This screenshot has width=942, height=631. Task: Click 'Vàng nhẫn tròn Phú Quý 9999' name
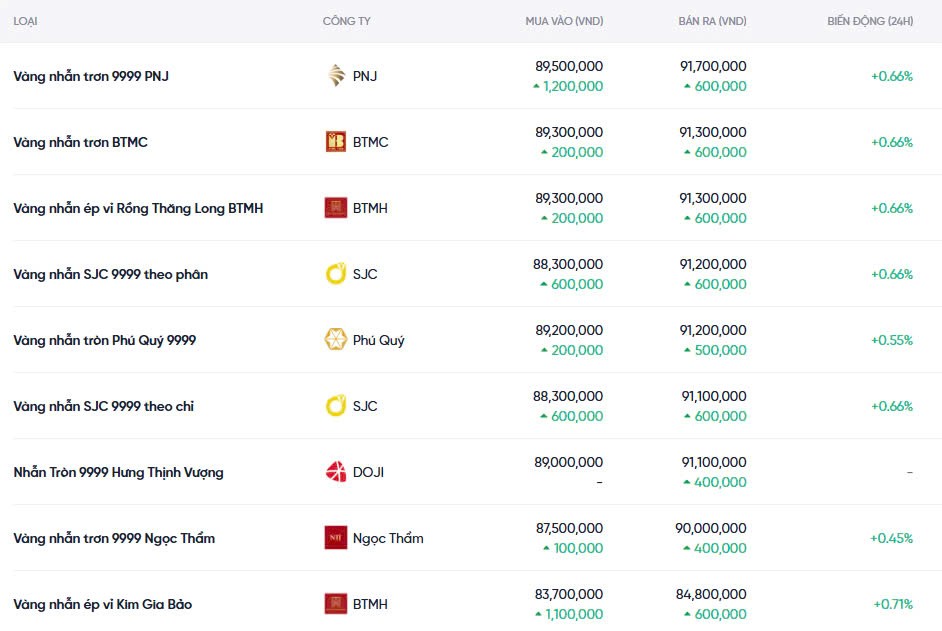click(x=104, y=340)
